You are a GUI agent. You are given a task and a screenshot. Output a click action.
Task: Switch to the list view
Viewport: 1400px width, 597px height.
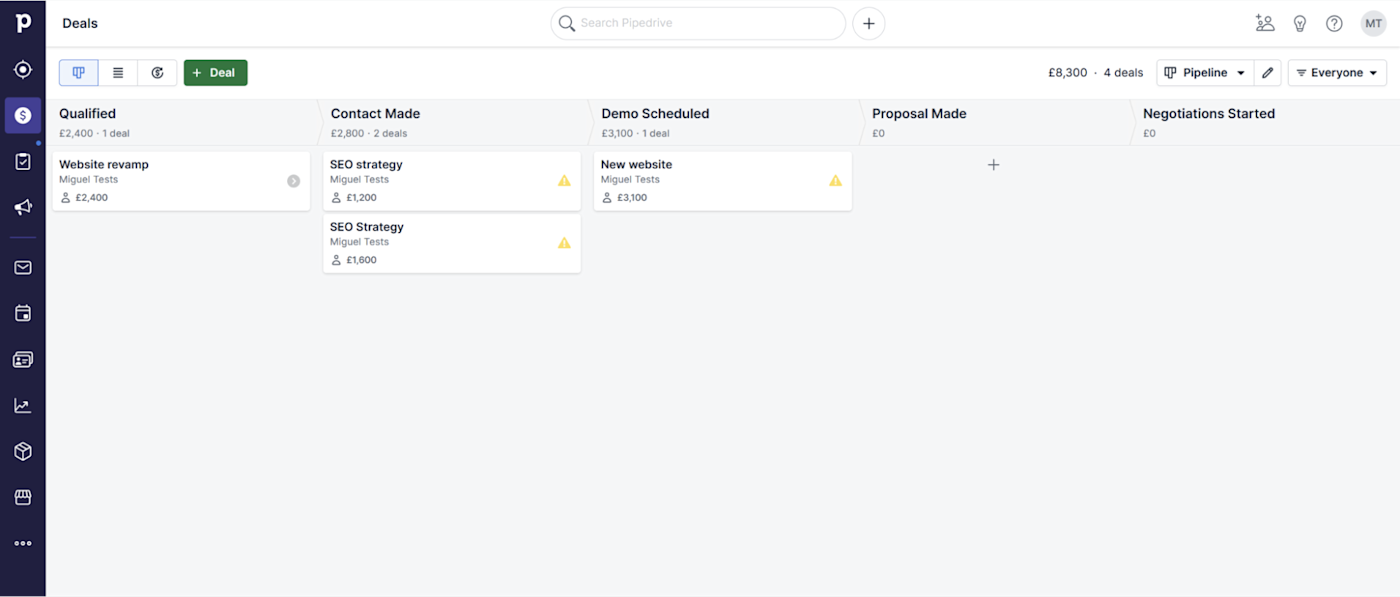pos(118,73)
